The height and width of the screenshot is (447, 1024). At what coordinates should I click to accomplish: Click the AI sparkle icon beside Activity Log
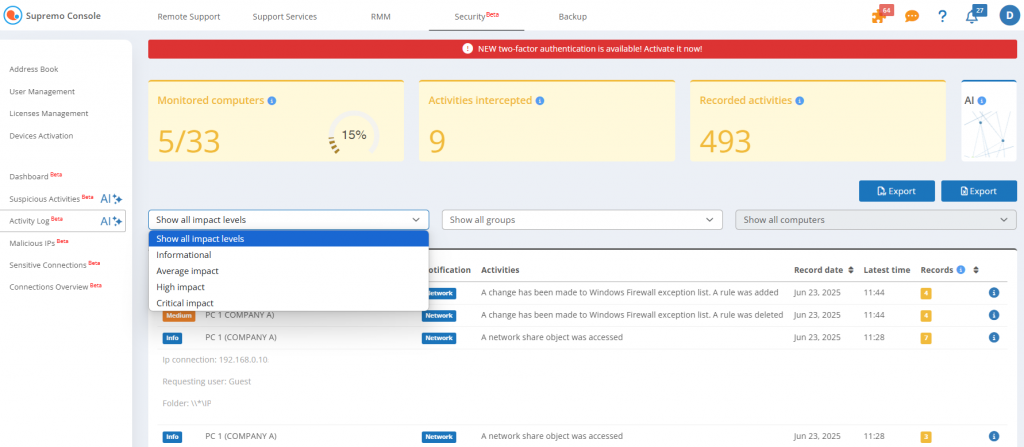[x=112, y=222]
